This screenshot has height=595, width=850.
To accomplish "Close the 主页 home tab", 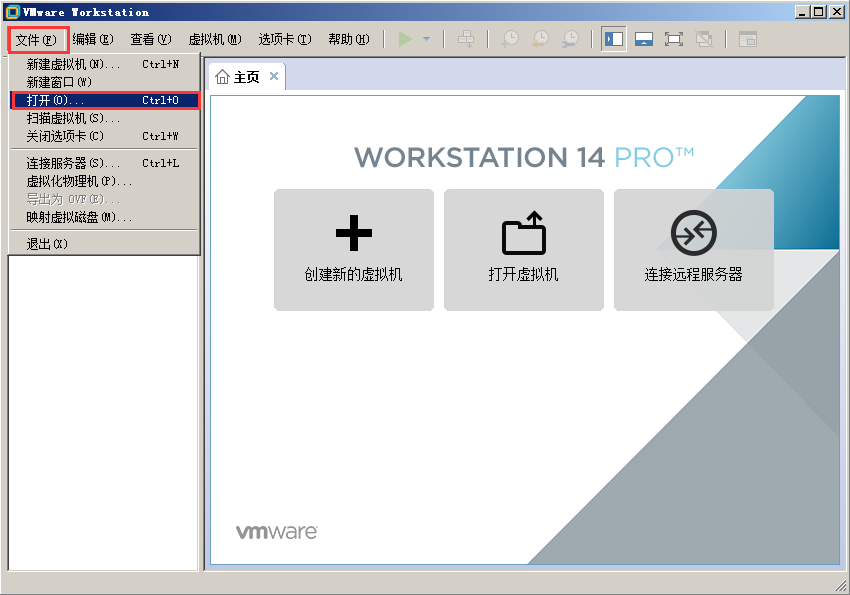I will tap(274, 77).
